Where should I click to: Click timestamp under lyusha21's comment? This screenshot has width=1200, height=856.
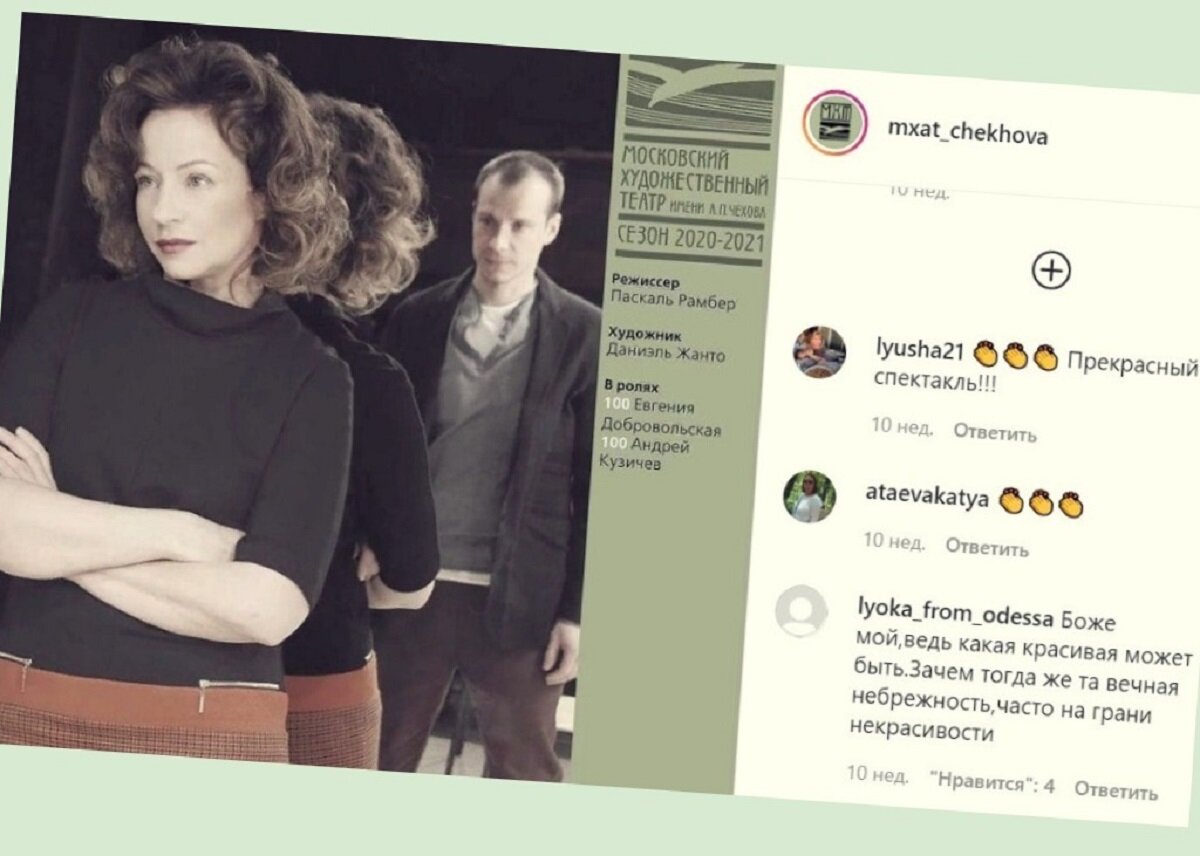[x=901, y=426]
